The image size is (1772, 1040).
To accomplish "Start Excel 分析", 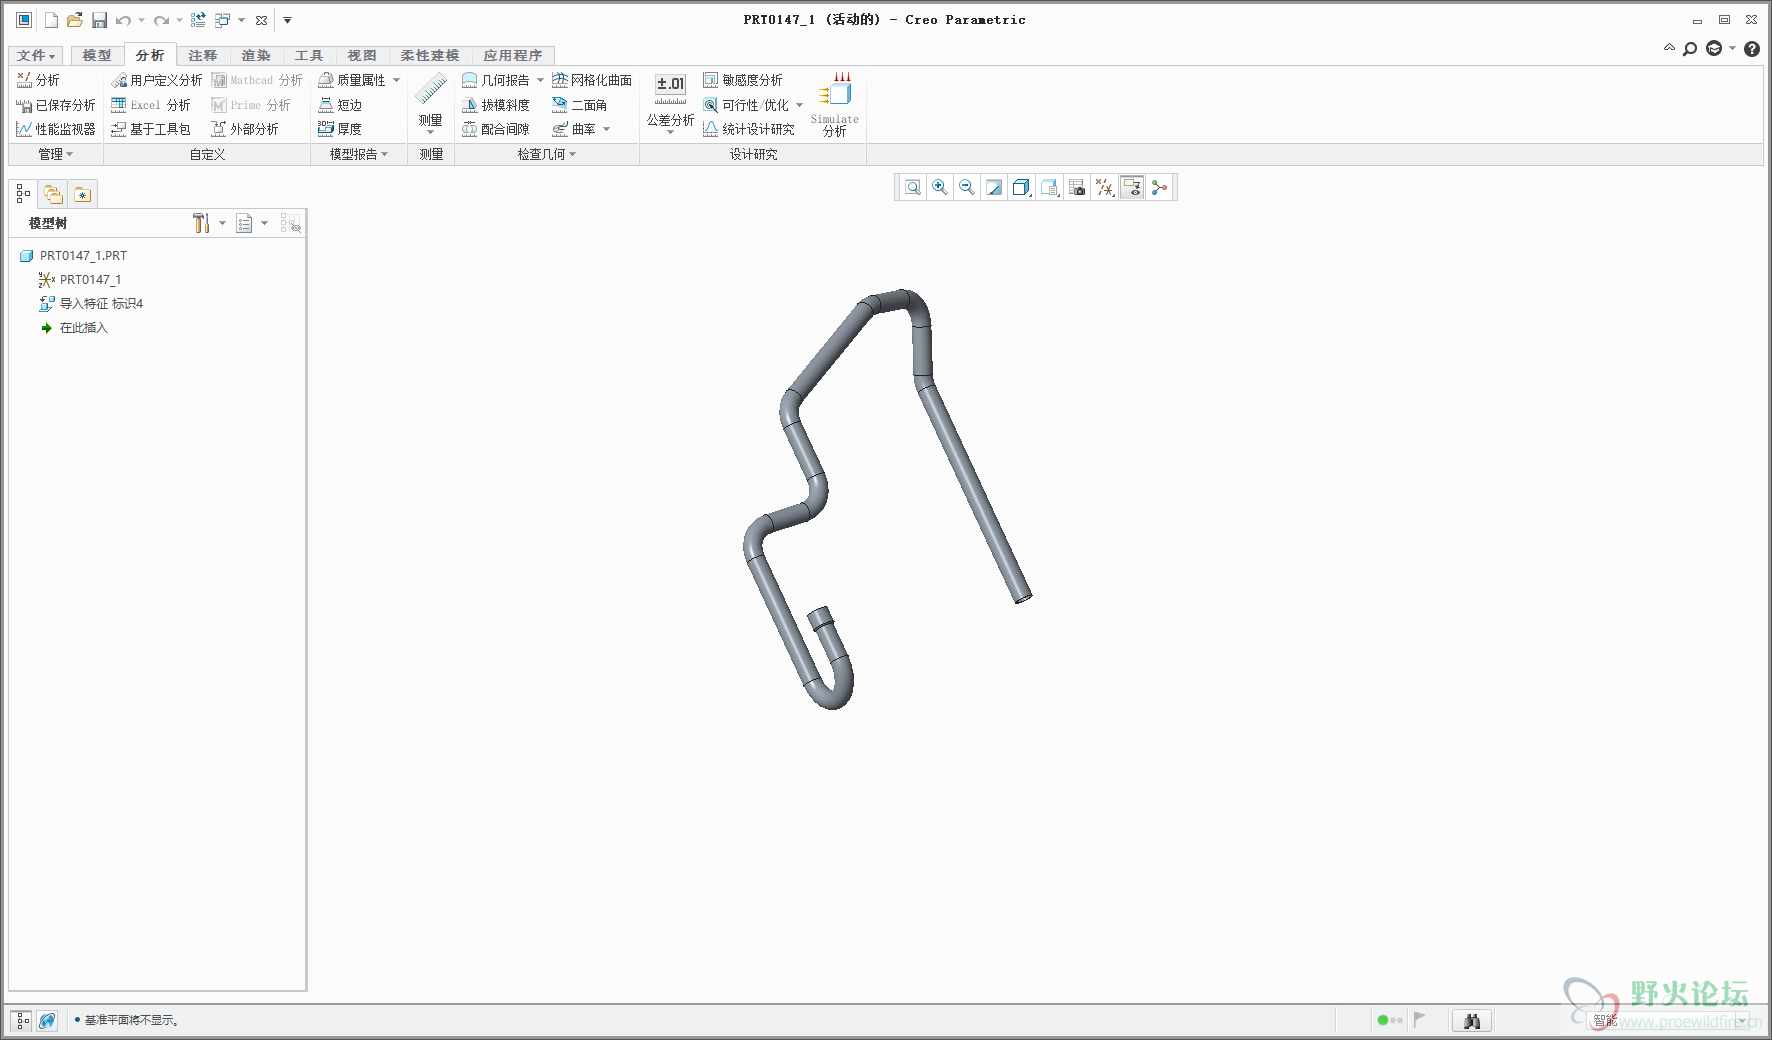I will (151, 105).
